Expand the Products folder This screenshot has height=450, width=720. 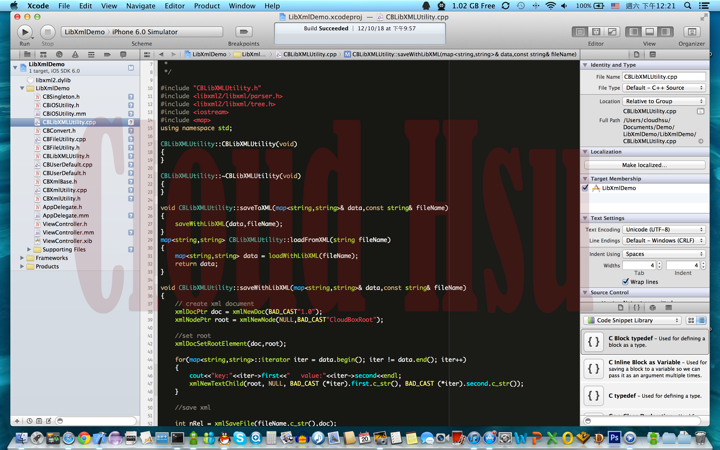pos(22,266)
